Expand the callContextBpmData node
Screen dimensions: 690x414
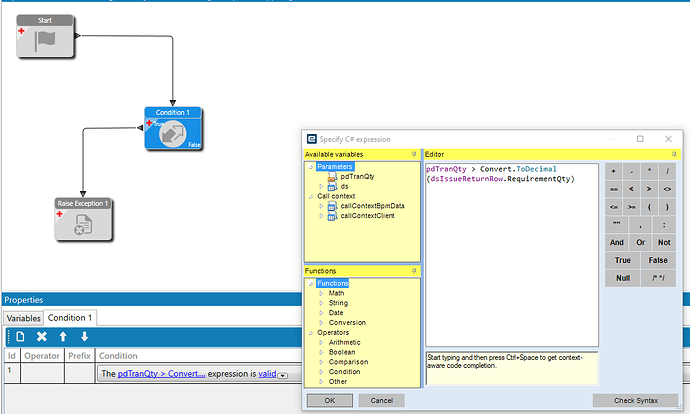pos(321,206)
